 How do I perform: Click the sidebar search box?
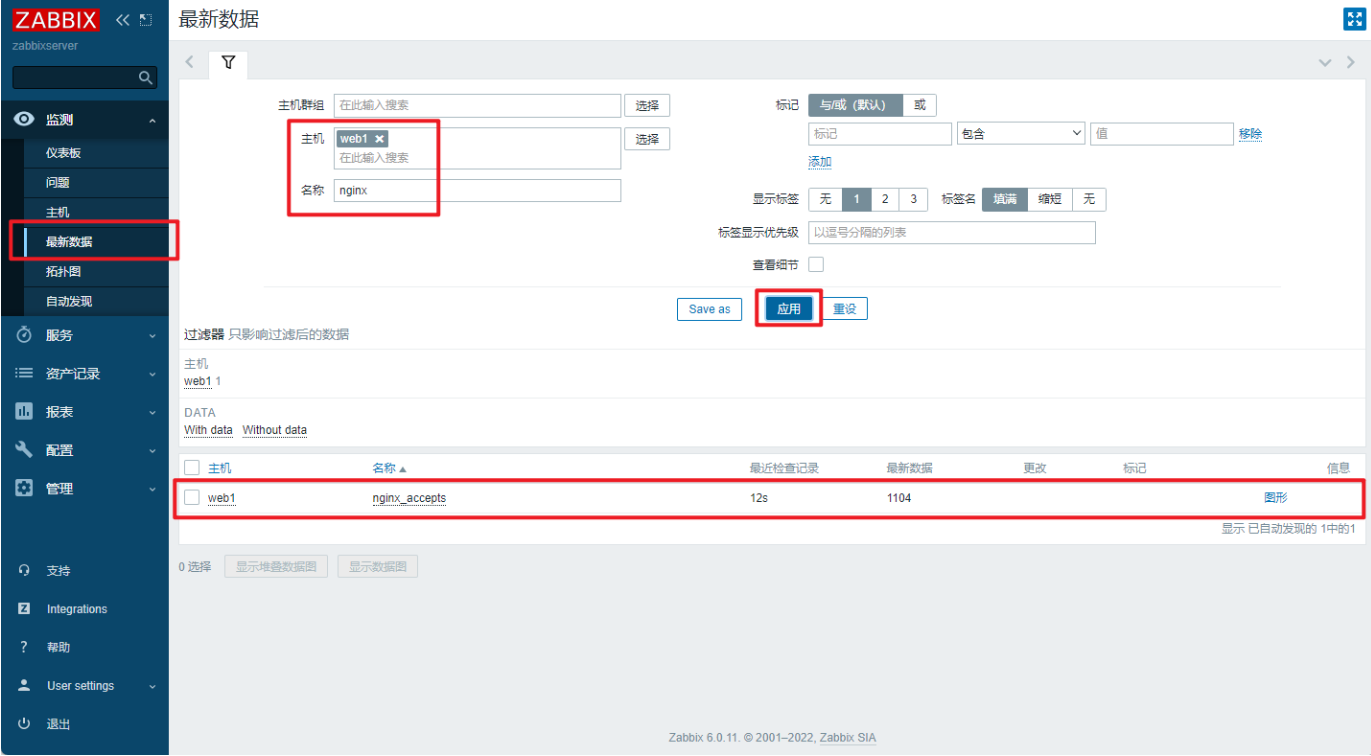click(x=85, y=77)
